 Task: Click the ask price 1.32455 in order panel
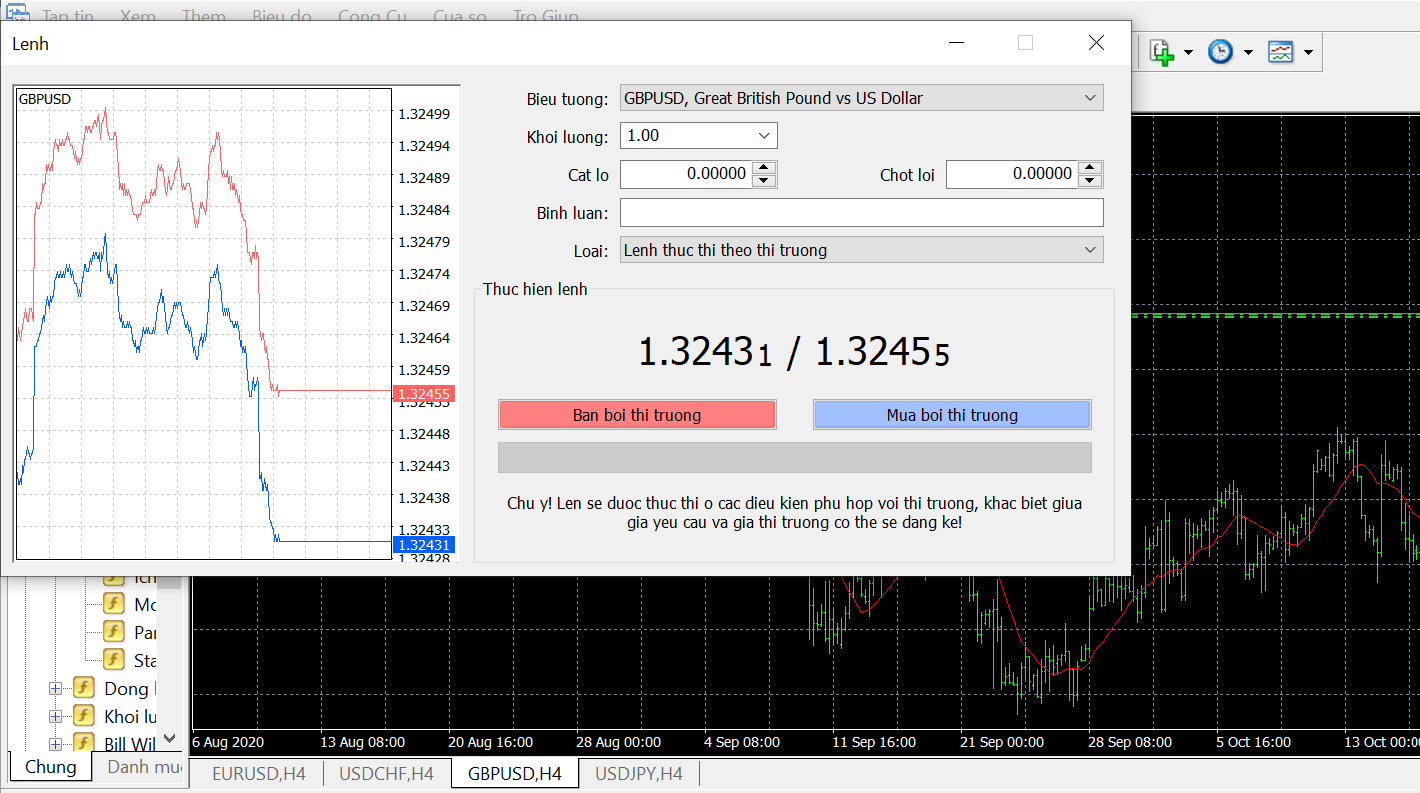(x=882, y=352)
